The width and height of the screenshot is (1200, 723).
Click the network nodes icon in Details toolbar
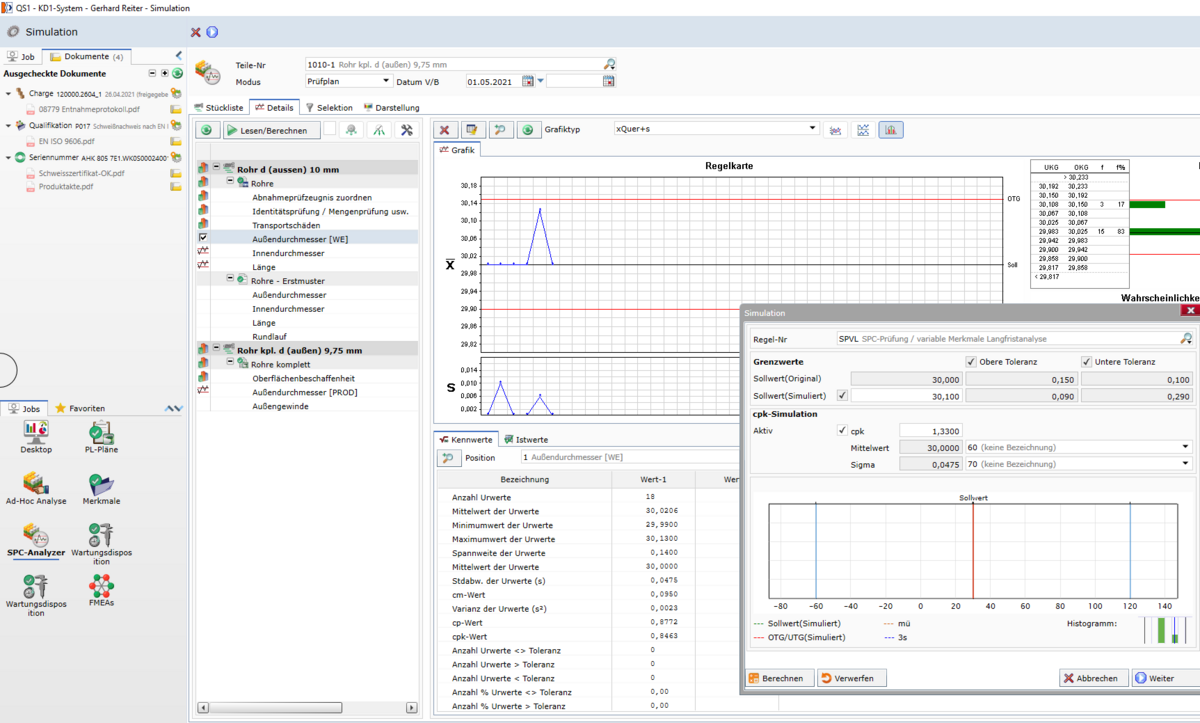(351, 130)
